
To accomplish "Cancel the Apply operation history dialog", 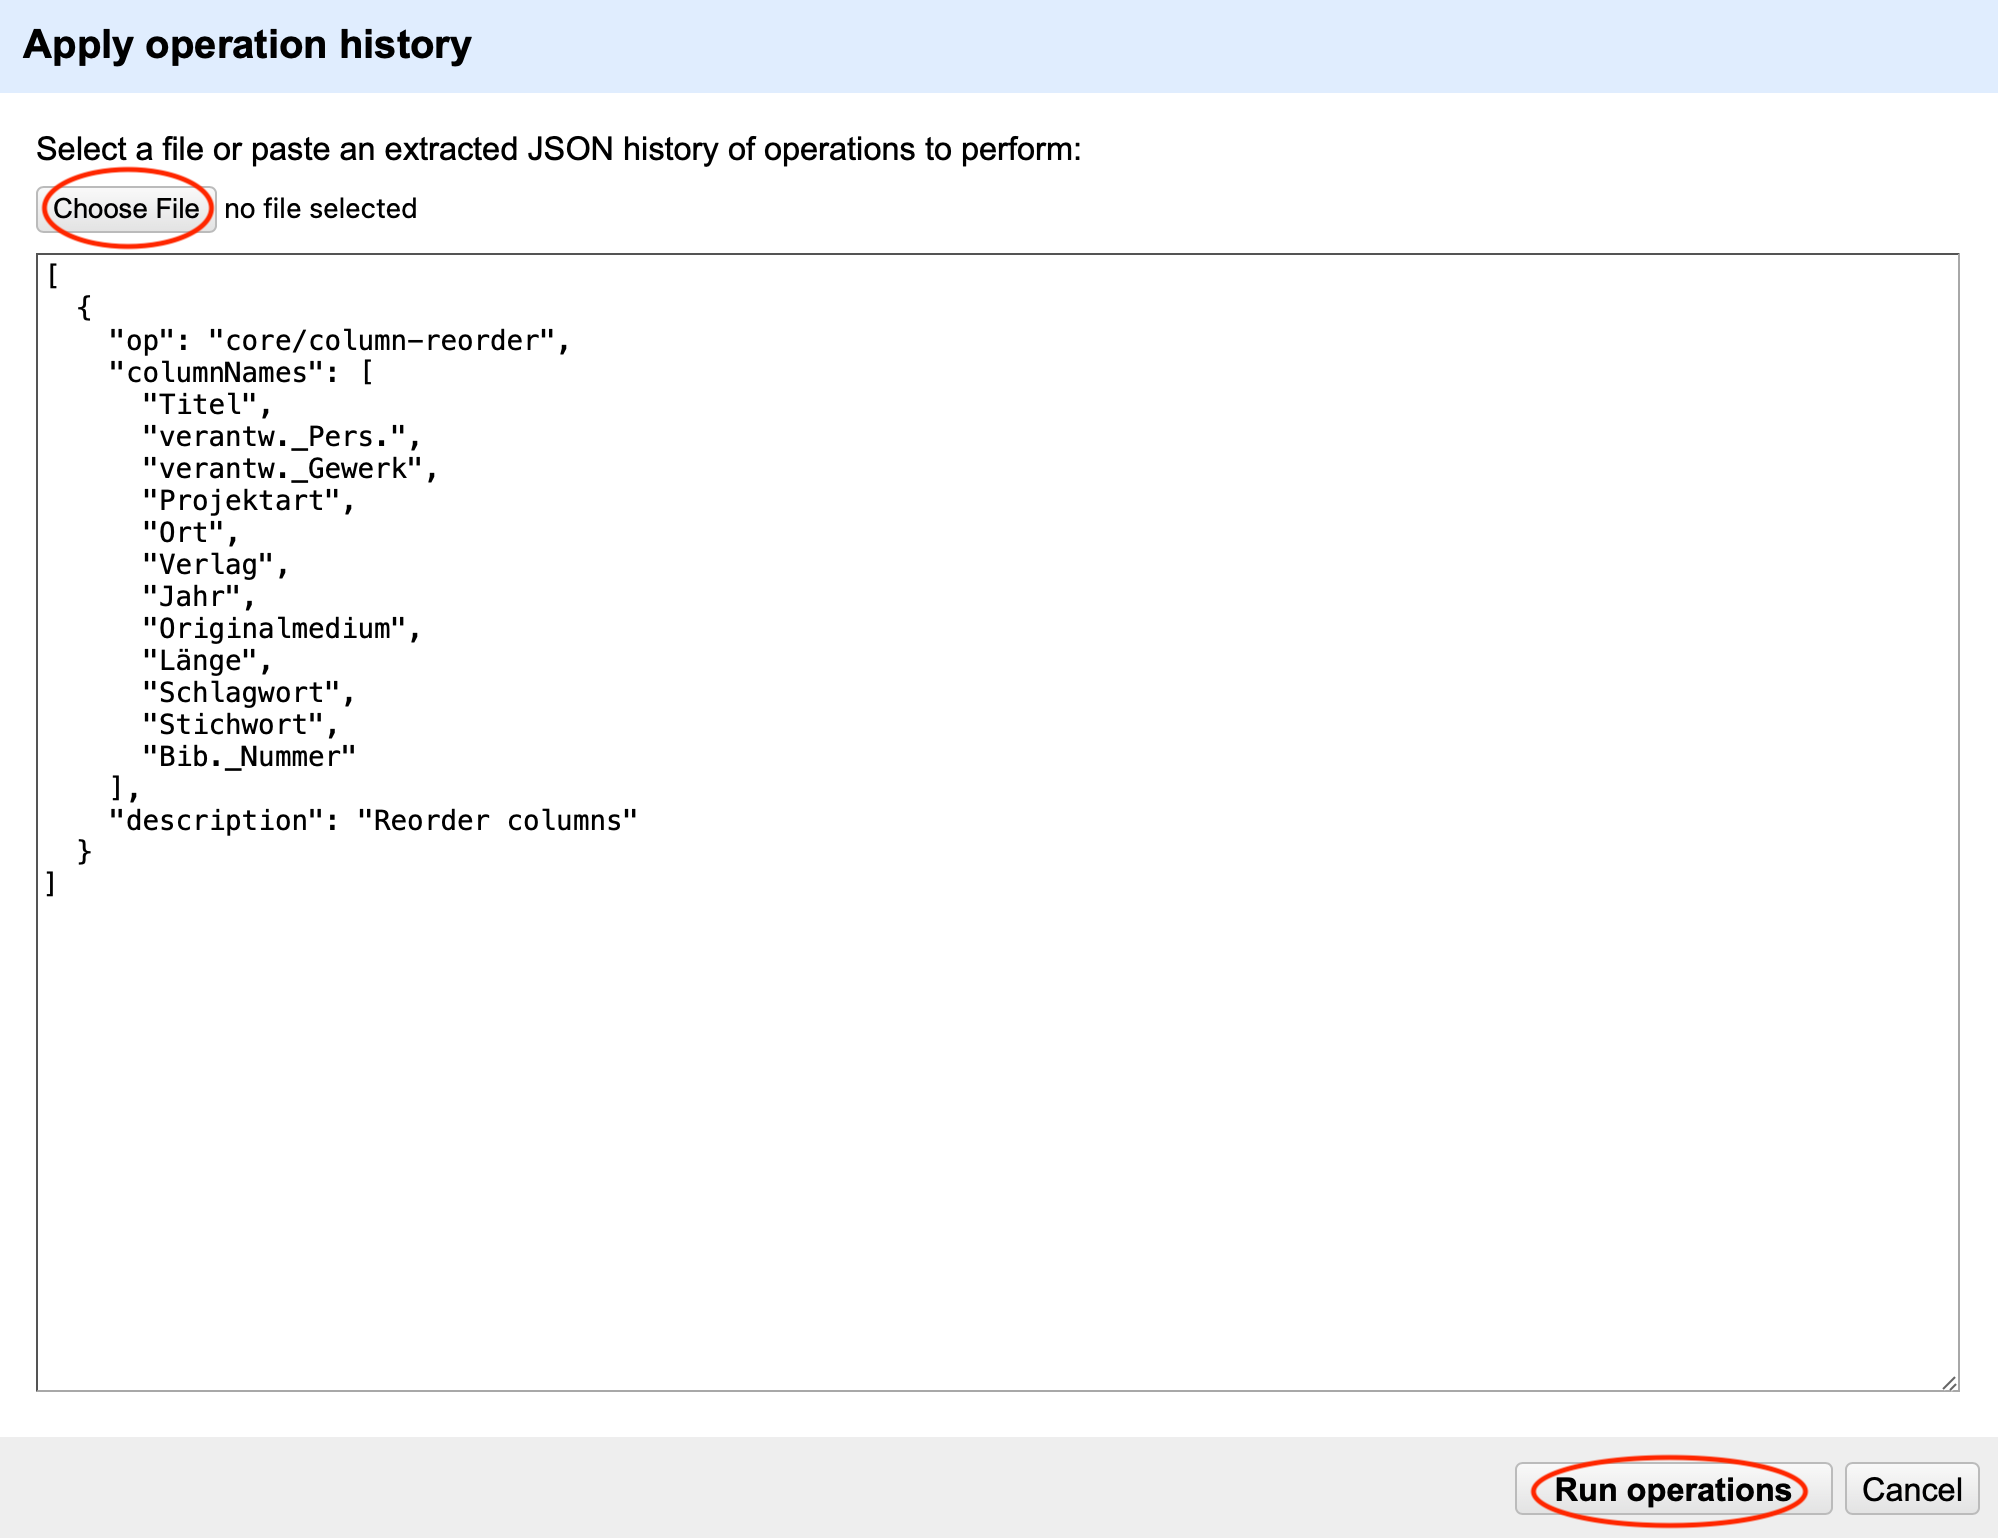I will pos(1911,1490).
